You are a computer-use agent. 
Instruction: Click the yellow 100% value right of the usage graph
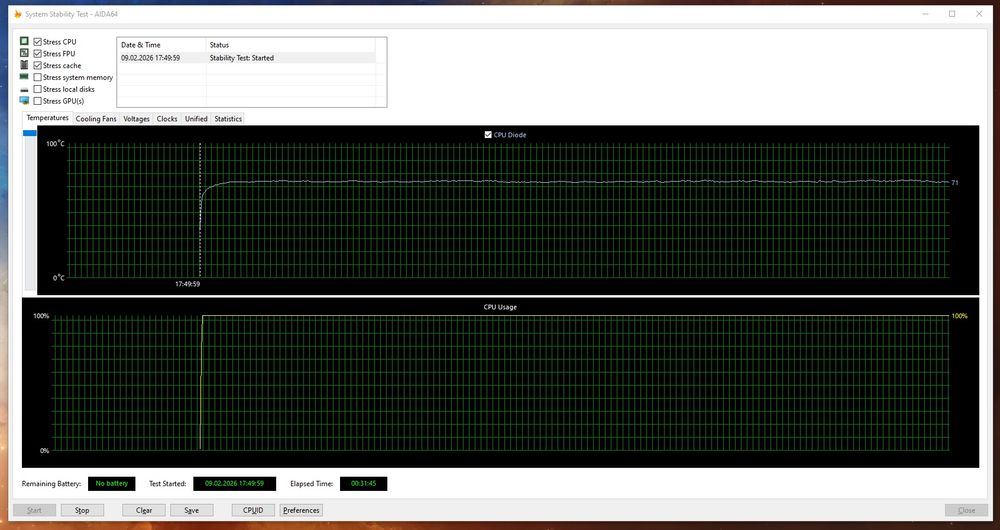coord(960,316)
